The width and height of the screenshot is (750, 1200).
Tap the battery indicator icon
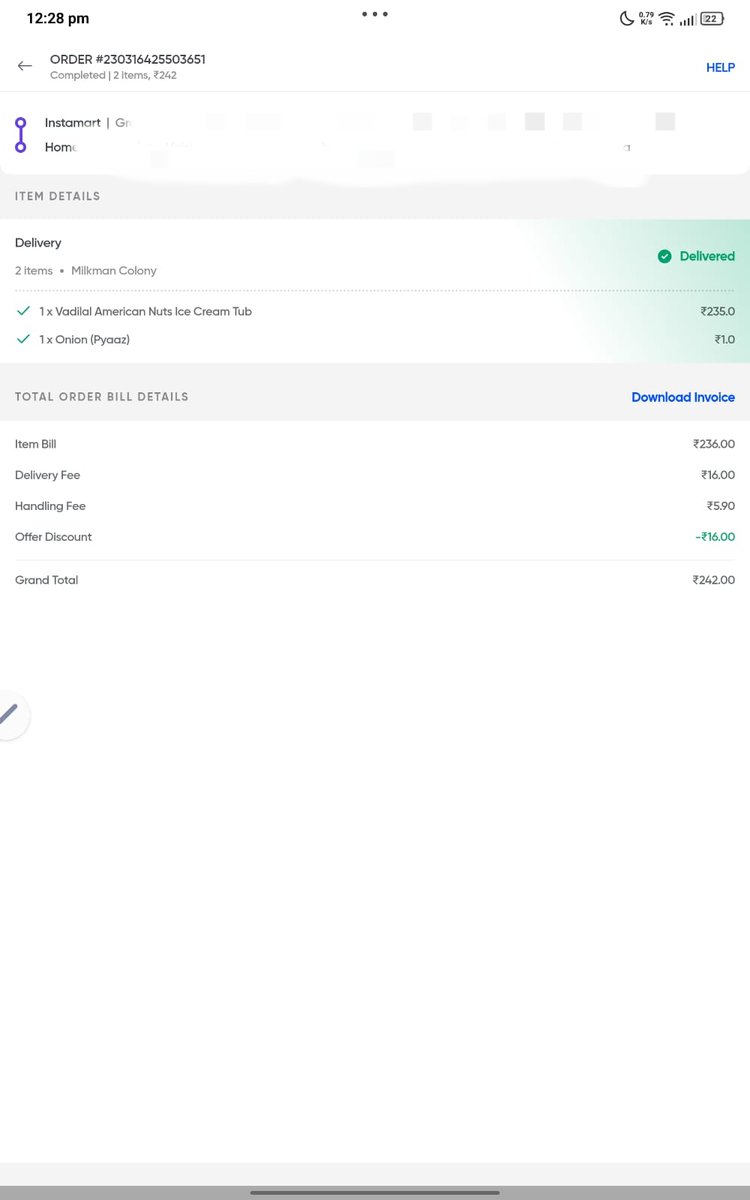coord(712,18)
